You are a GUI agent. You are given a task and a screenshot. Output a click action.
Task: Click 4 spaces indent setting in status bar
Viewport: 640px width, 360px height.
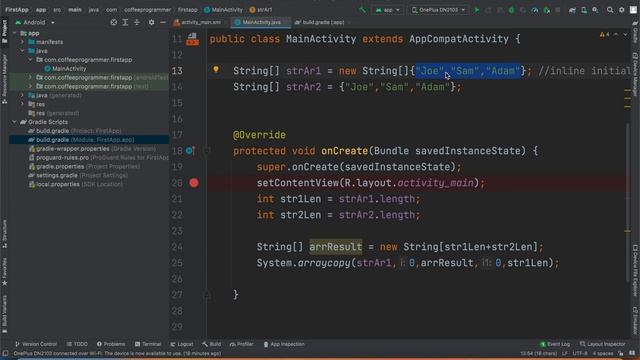coord(603,353)
